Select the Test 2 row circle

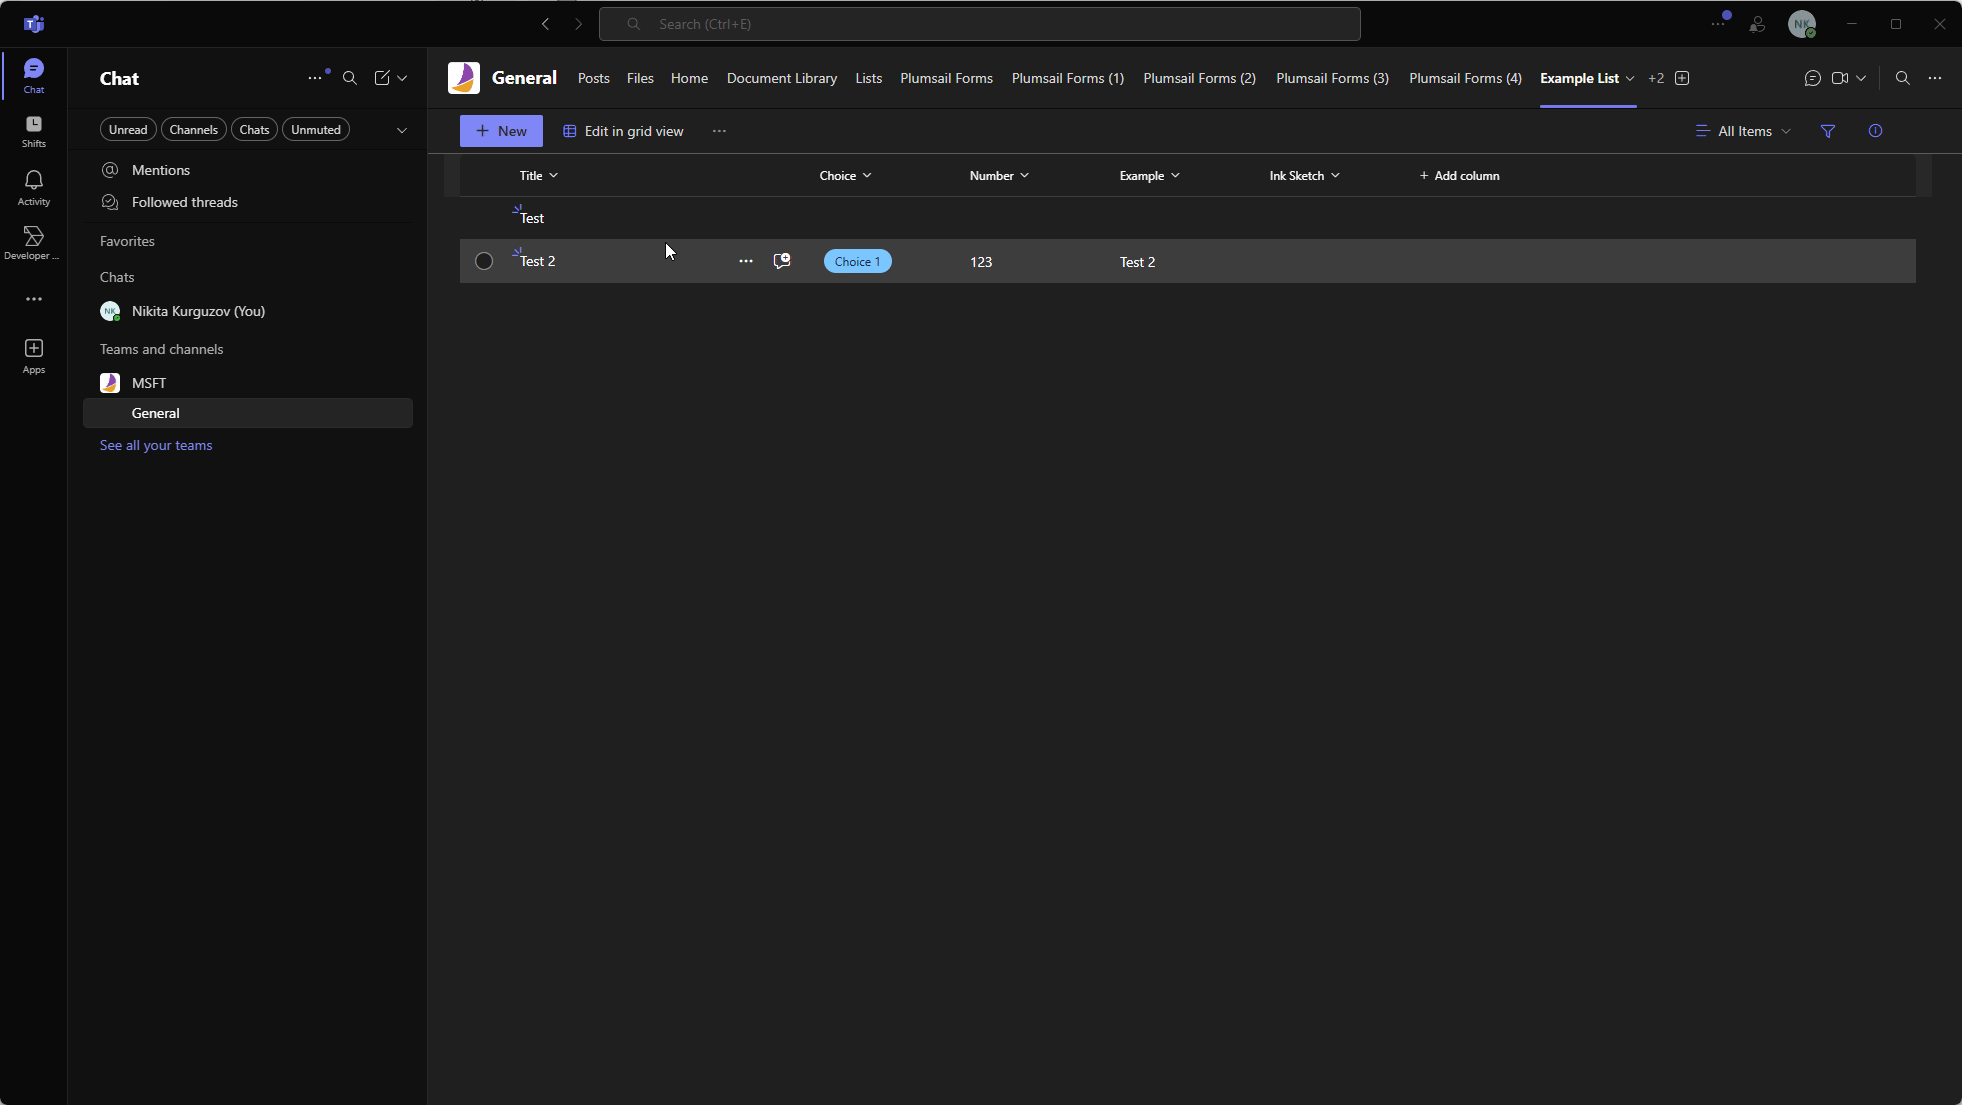pyautogui.click(x=484, y=261)
